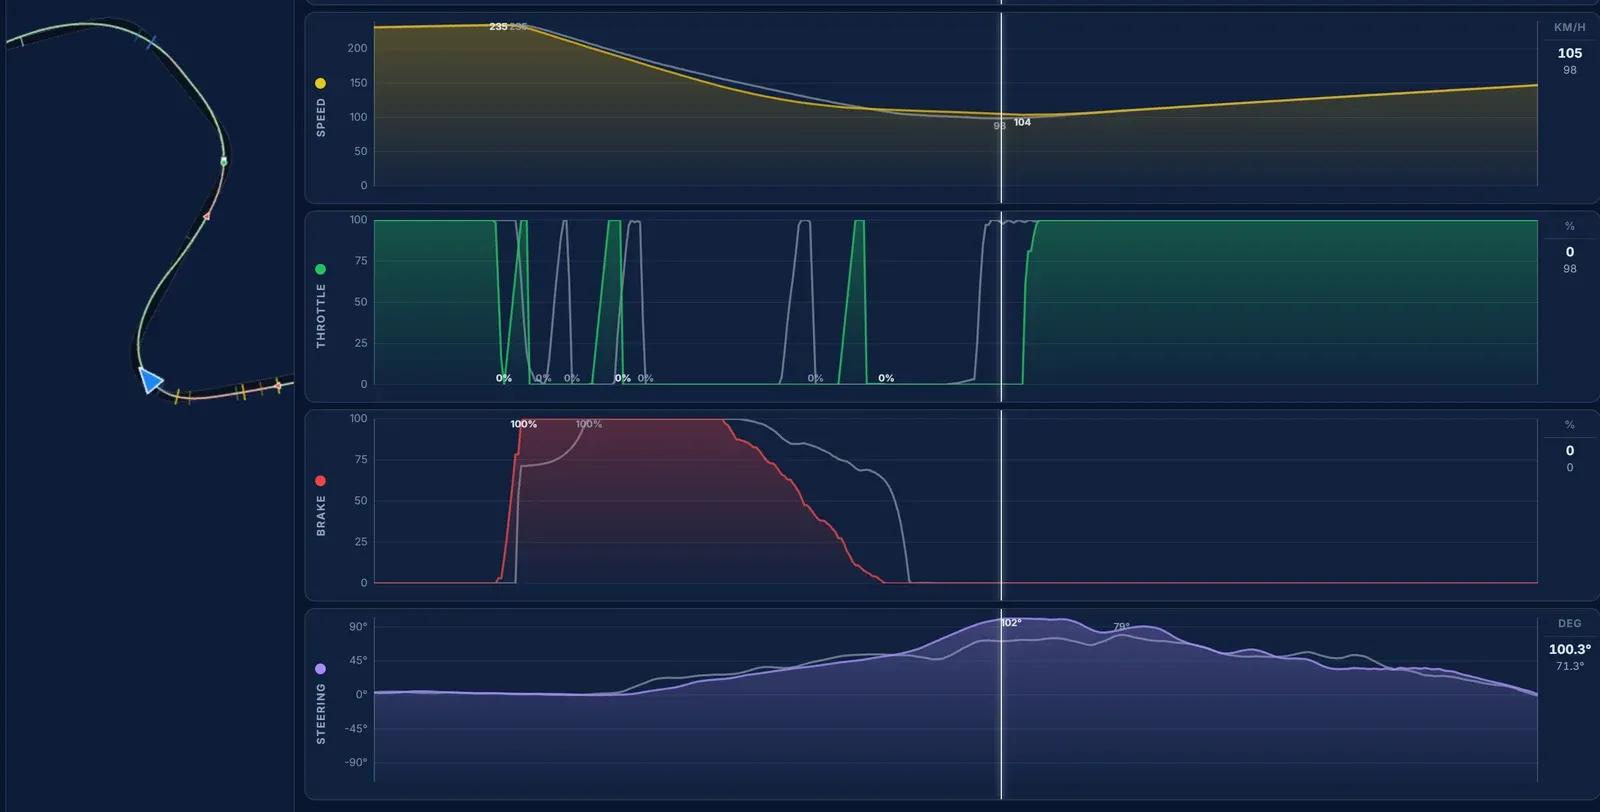The height and width of the screenshot is (812, 1600).
Task: Select the STEERING chart label
Action: click(x=321, y=713)
